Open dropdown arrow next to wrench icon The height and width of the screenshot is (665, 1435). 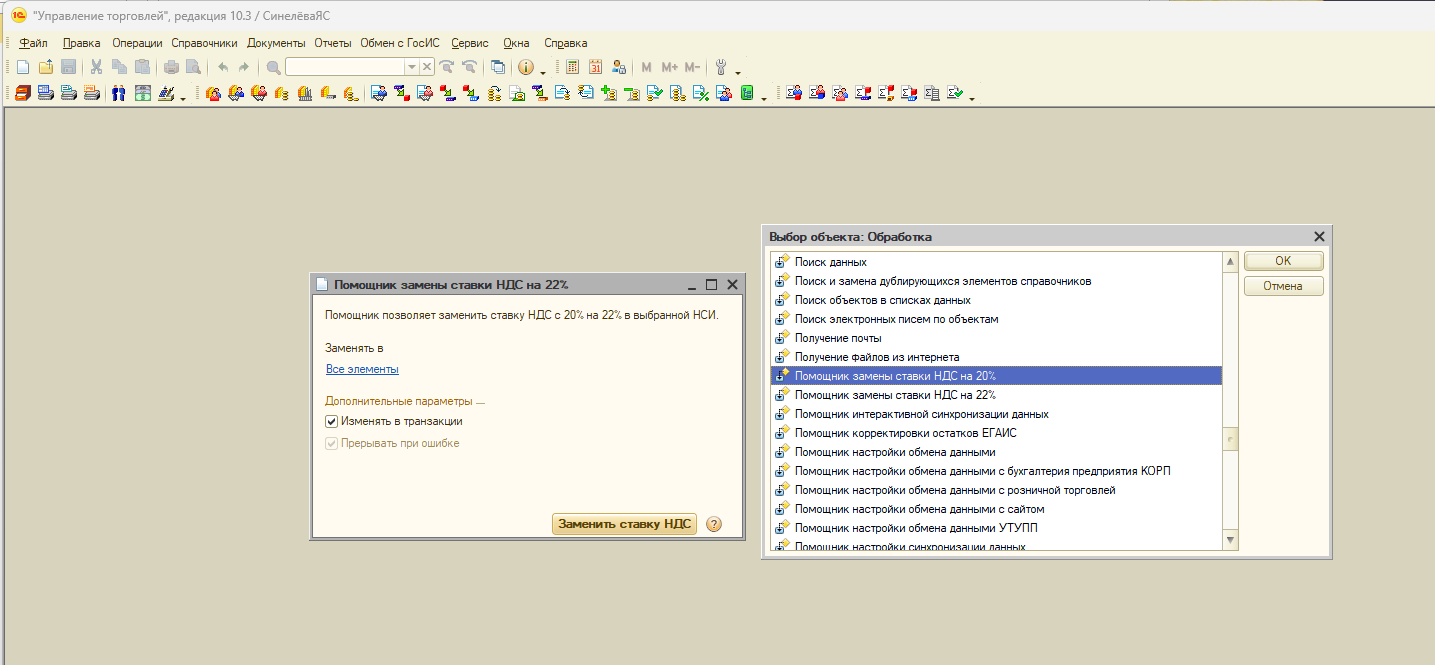coord(738,72)
